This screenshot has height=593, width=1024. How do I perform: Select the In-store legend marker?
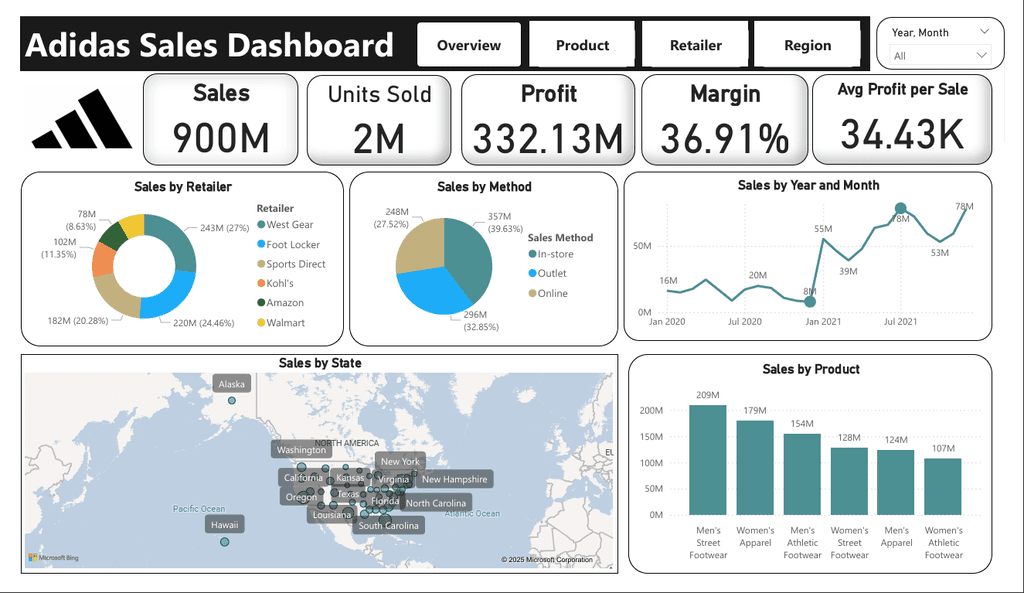532,254
